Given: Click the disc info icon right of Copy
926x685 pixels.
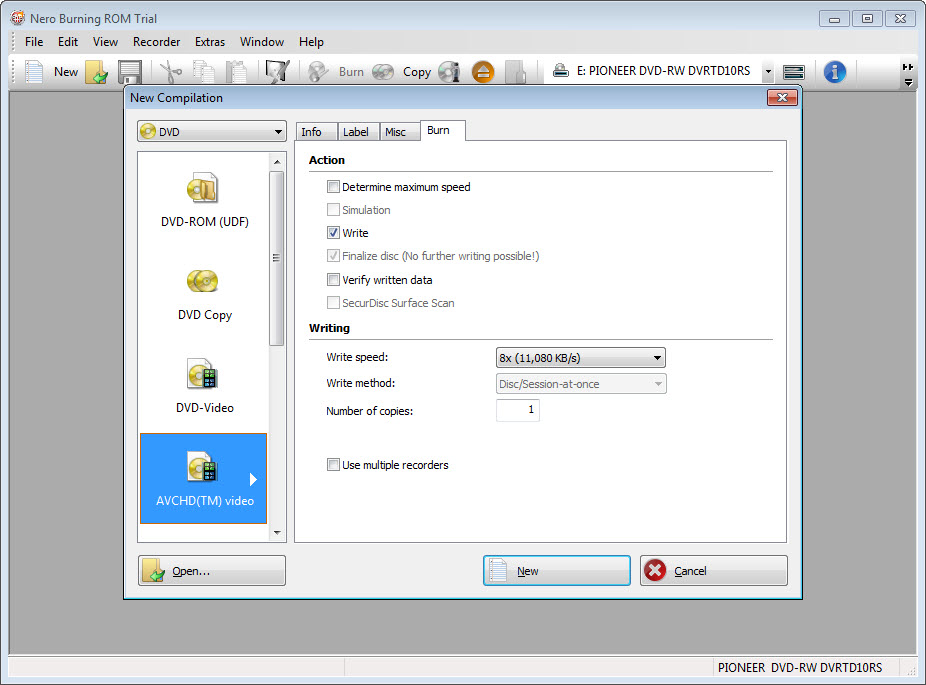Looking at the screenshot, I should 449,72.
